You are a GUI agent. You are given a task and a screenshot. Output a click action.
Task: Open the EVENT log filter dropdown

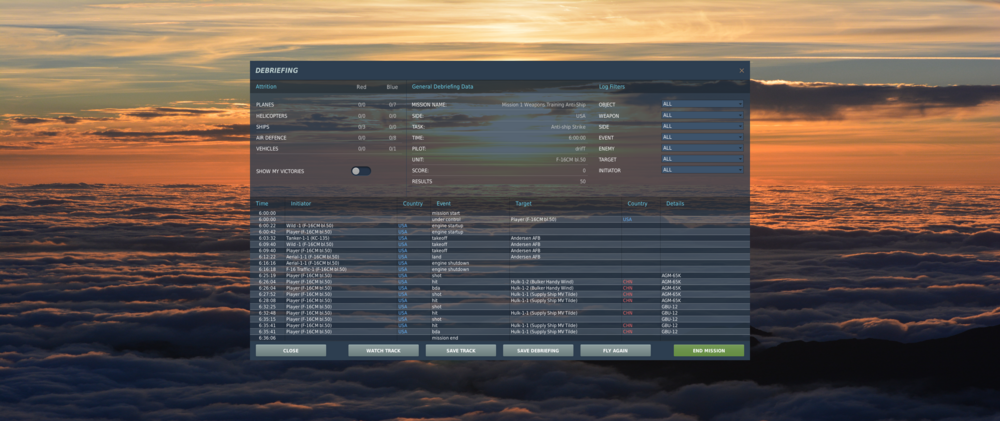click(702, 137)
